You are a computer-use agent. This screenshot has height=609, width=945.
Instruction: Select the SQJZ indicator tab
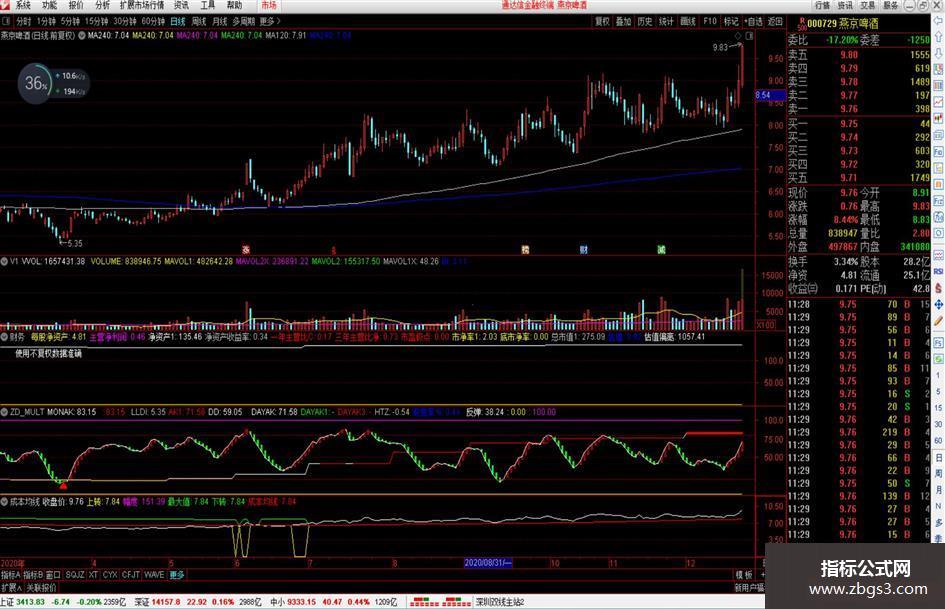(x=75, y=575)
